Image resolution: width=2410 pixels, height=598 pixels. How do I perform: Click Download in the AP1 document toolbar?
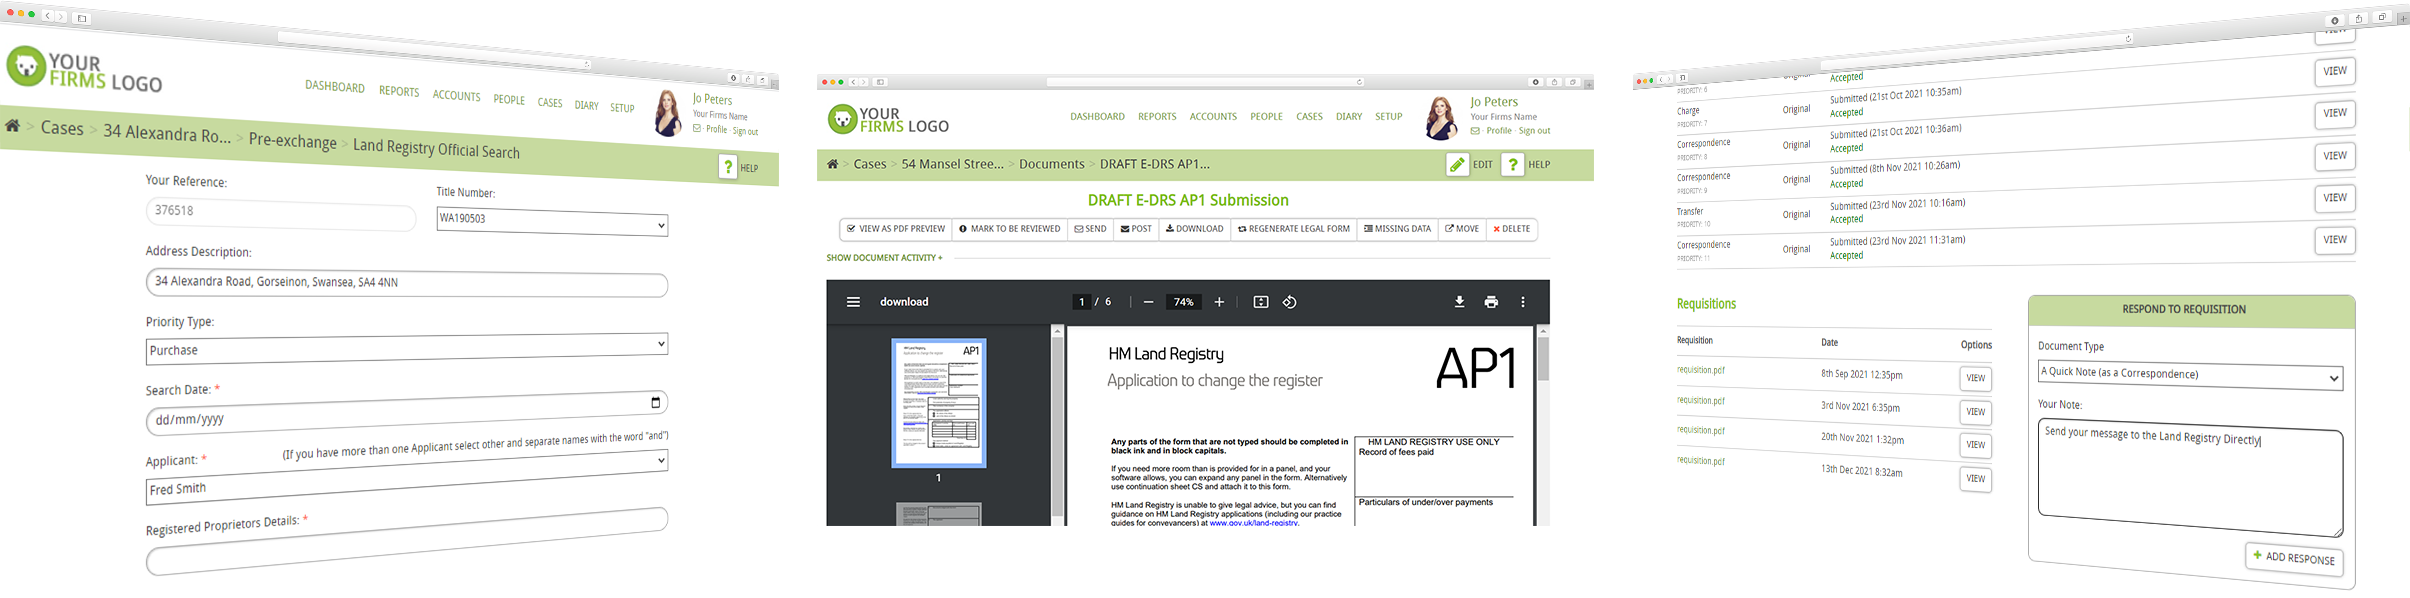1195,229
